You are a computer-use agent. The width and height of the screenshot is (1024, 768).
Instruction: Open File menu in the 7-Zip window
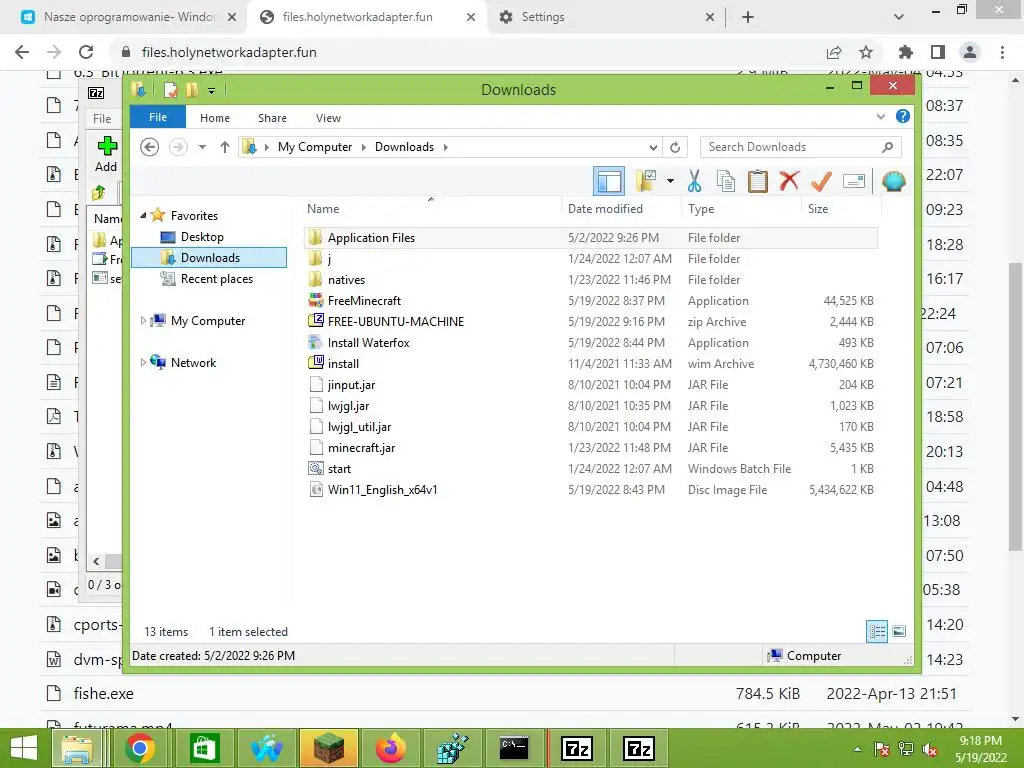pos(102,119)
